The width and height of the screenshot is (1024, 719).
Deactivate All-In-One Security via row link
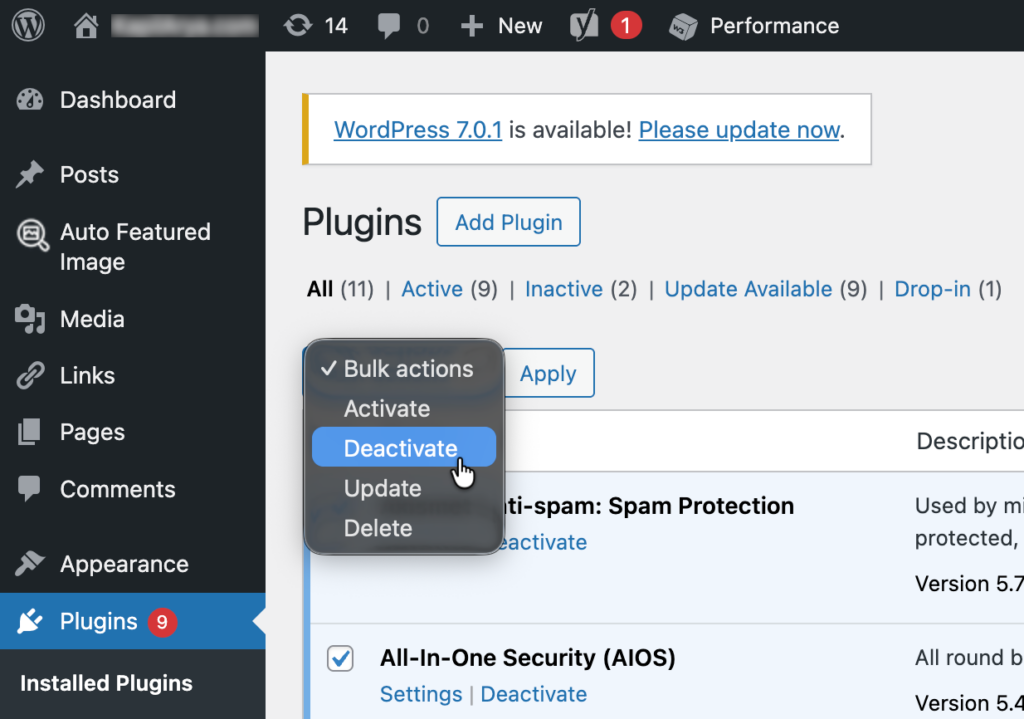[x=534, y=694]
